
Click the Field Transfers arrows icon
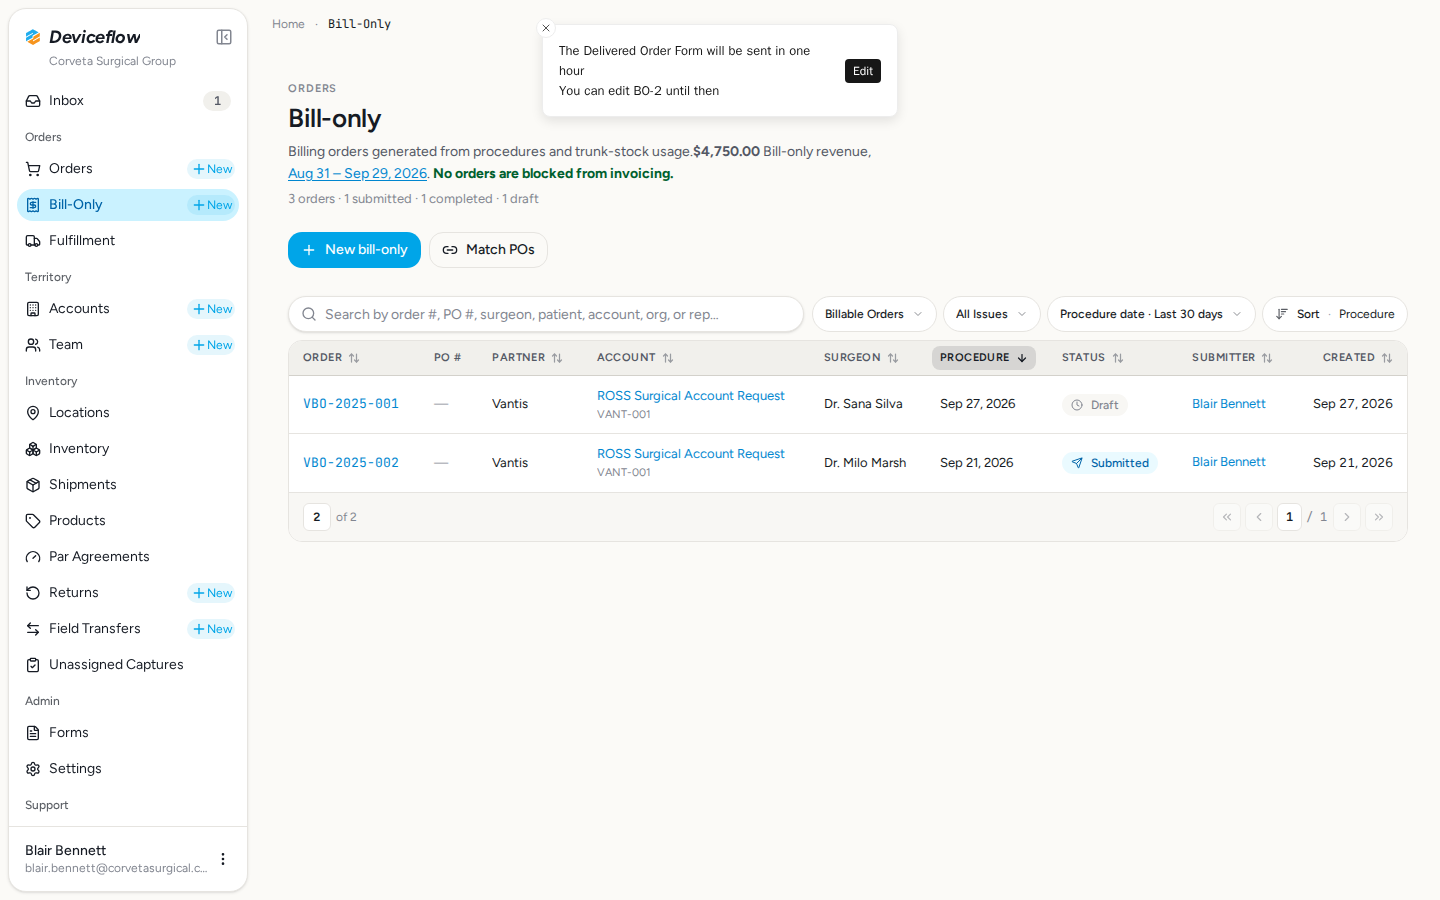coord(33,629)
